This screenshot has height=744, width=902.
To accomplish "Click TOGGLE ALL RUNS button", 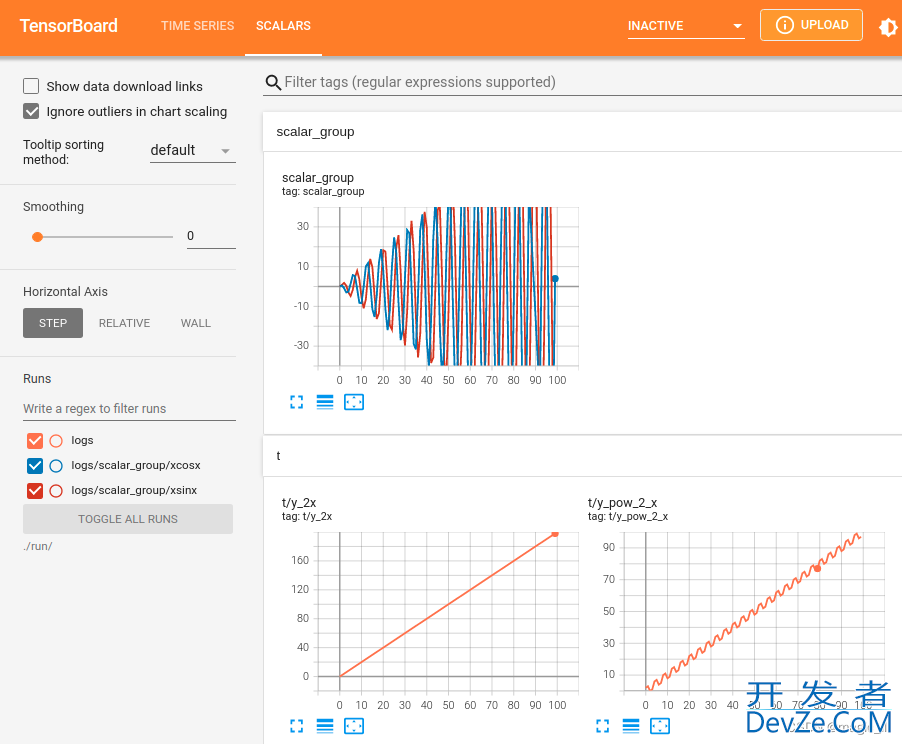I will (128, 519).
